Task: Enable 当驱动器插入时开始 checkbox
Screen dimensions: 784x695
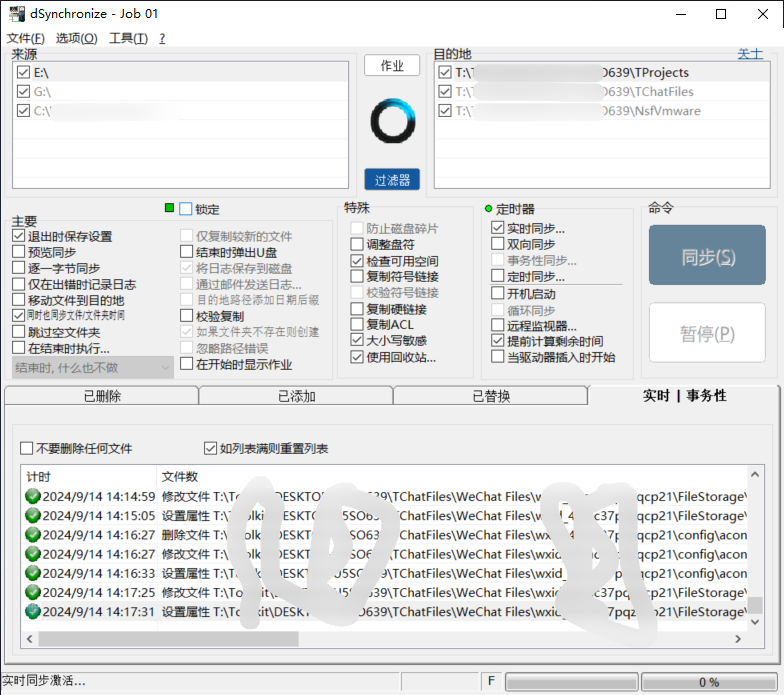Action: tap(498, 356)
